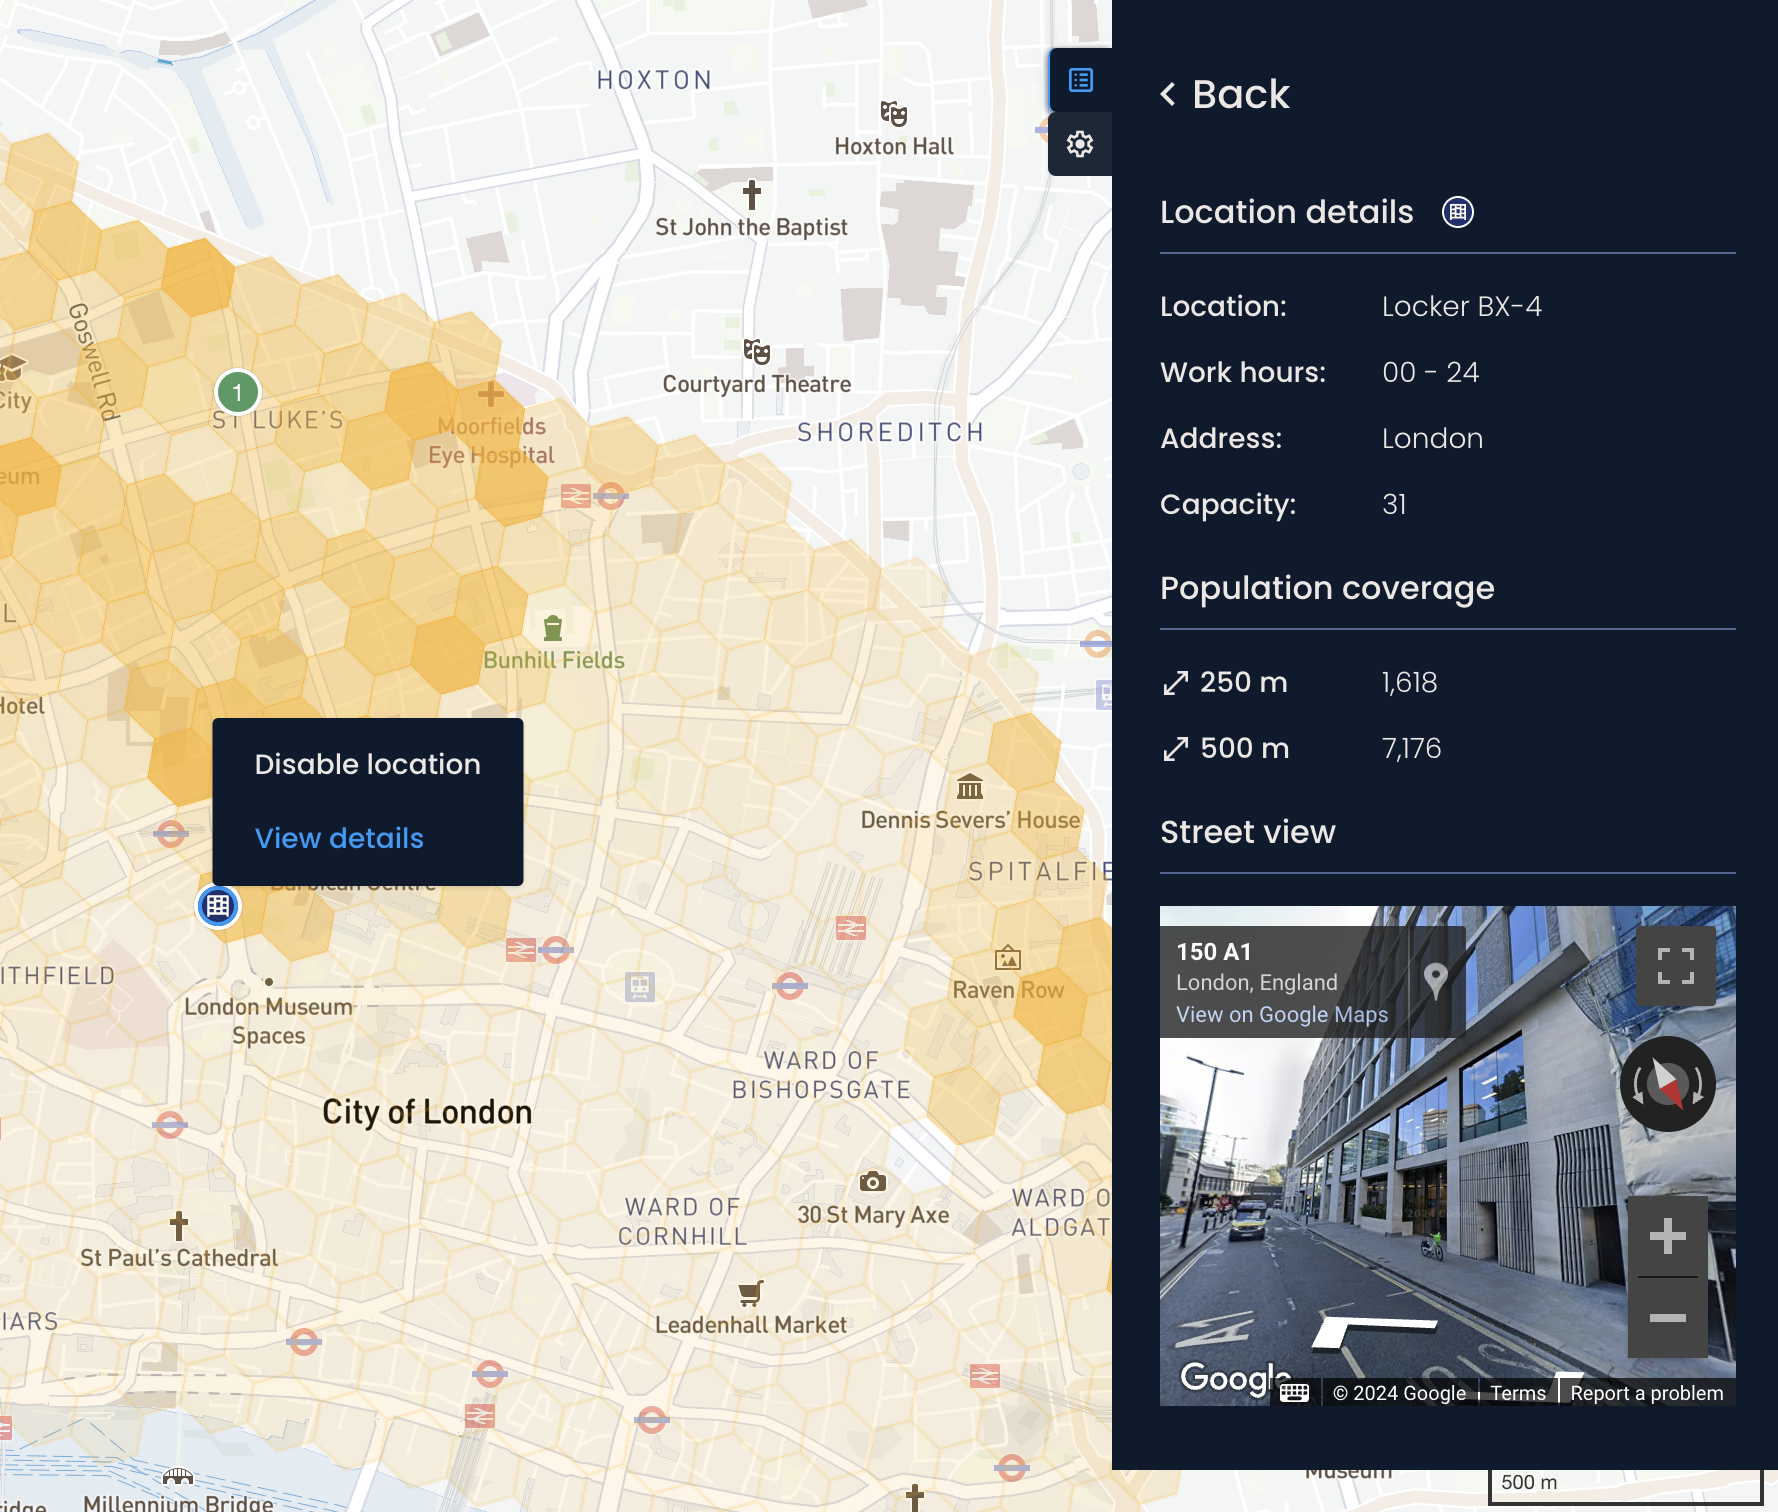The height and width of the screenshot is (1512, 1778).
Task: Click the street view forward navigation arrow
Action: click(1375, 1331)
